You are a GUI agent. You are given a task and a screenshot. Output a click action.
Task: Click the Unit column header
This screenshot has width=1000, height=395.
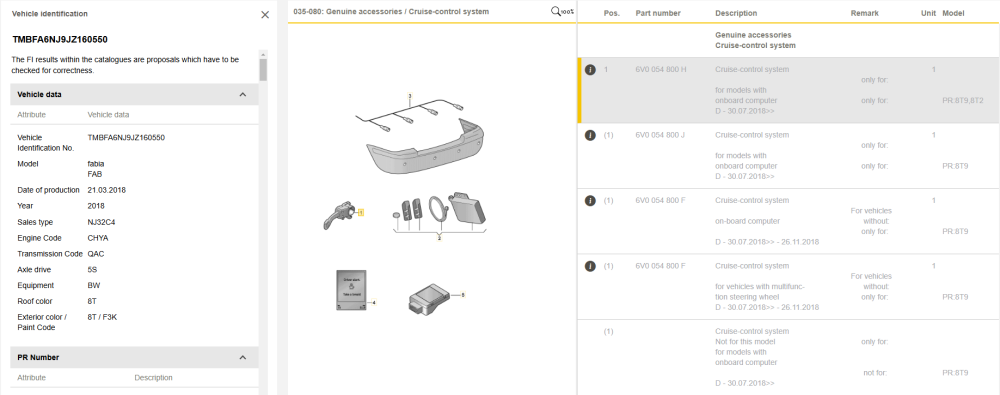[x=929, y=13]
